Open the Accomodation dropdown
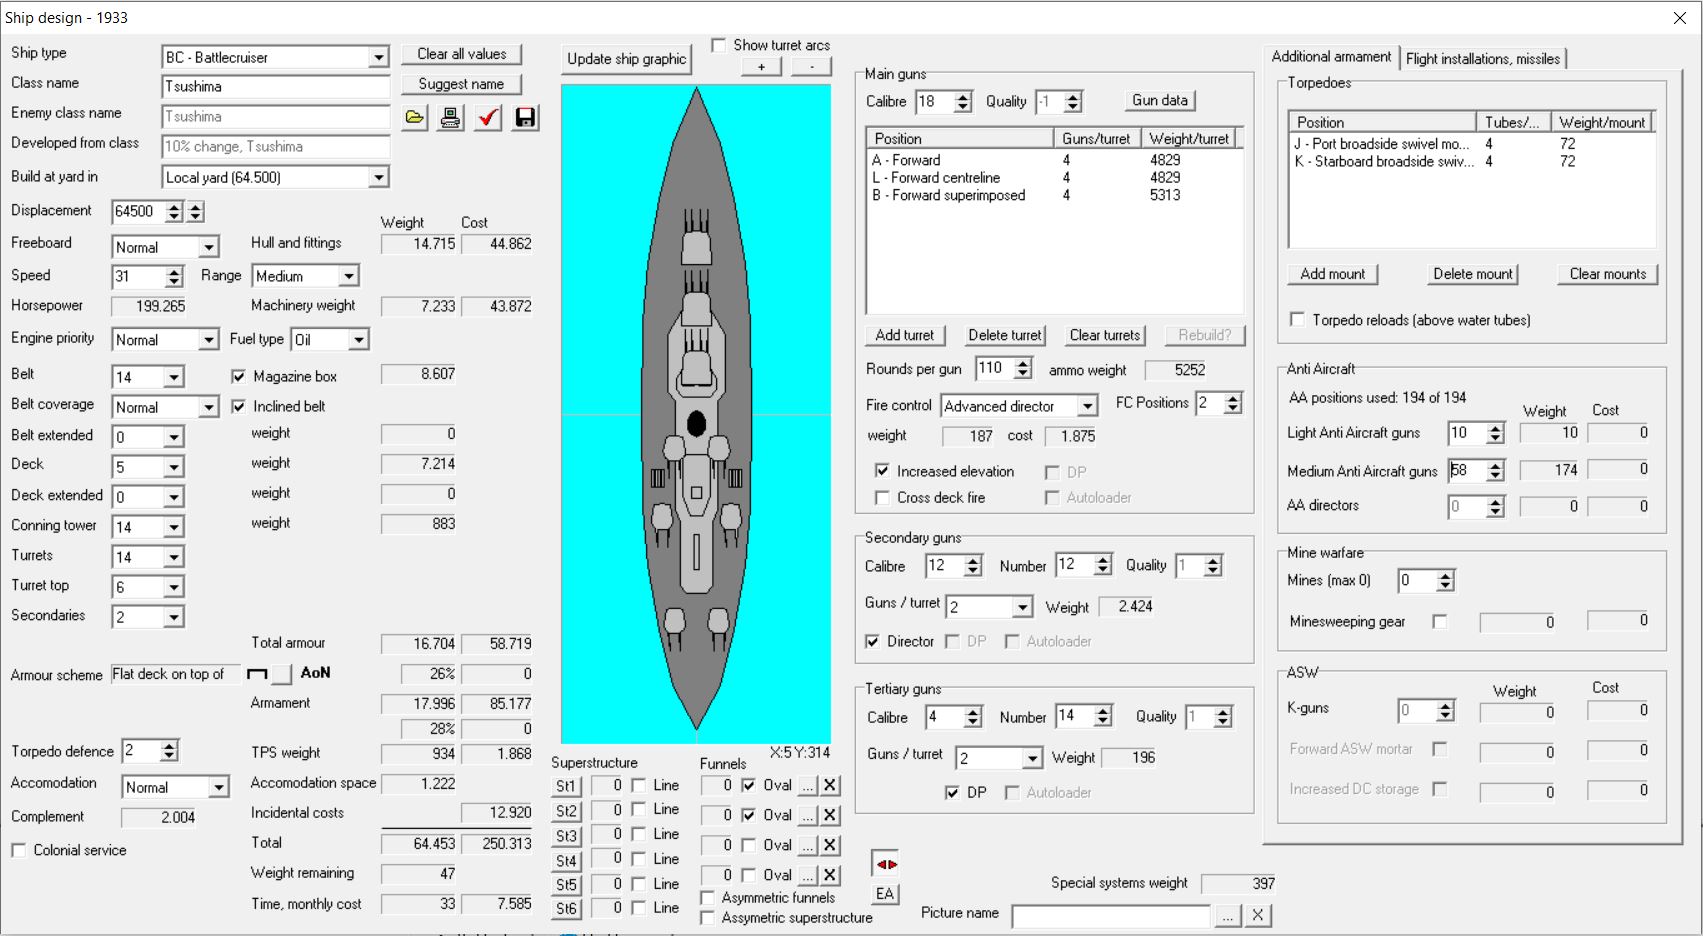This screenshot has height=936, width=1703. 218,788
